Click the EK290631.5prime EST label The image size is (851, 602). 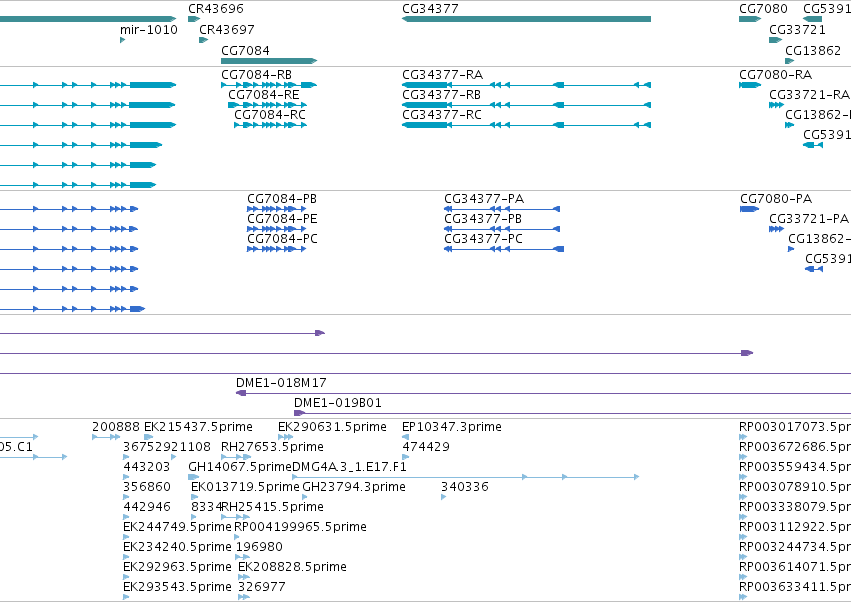332,427
